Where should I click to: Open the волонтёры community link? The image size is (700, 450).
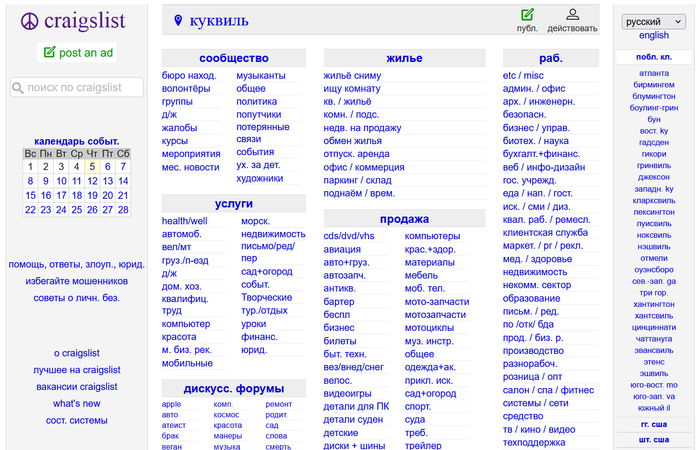pos(186,89)
